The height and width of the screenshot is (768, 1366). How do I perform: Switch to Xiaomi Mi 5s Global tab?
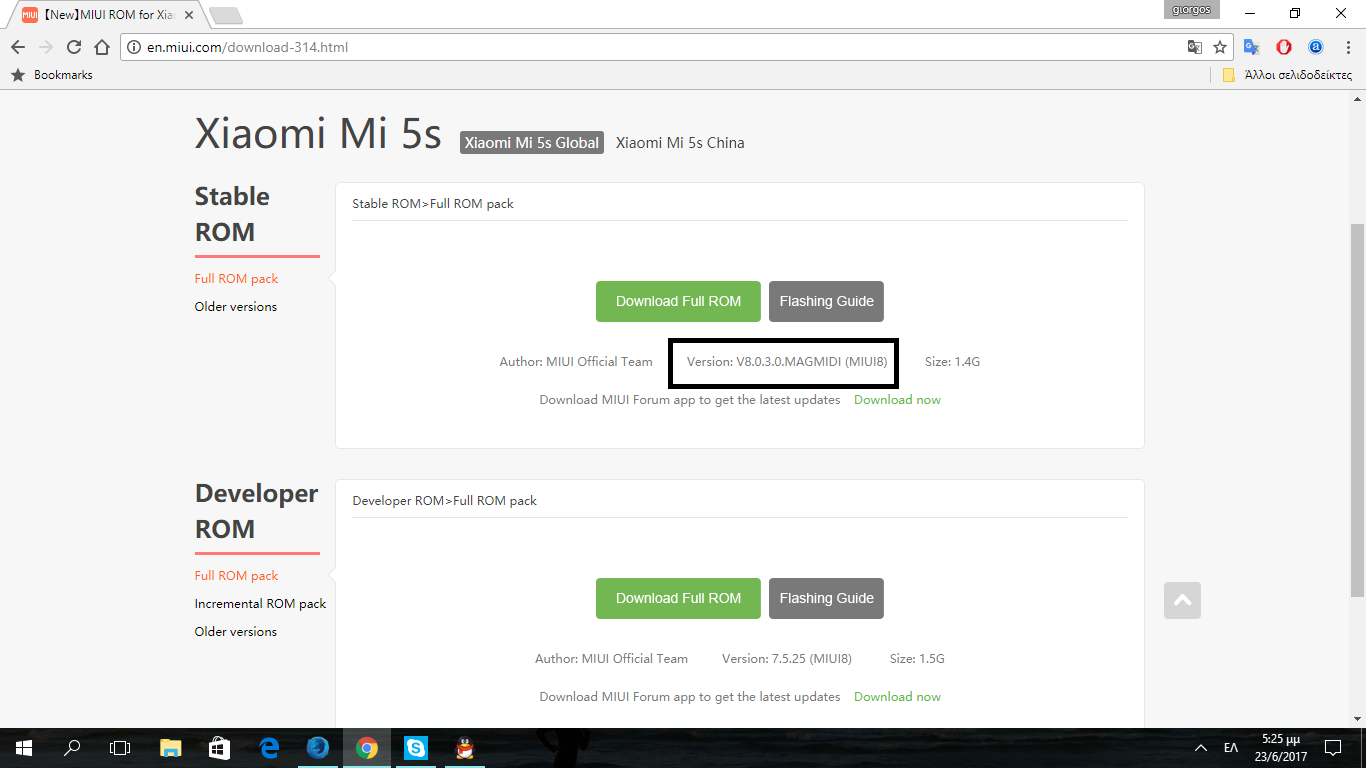click(x=532, y=143)
